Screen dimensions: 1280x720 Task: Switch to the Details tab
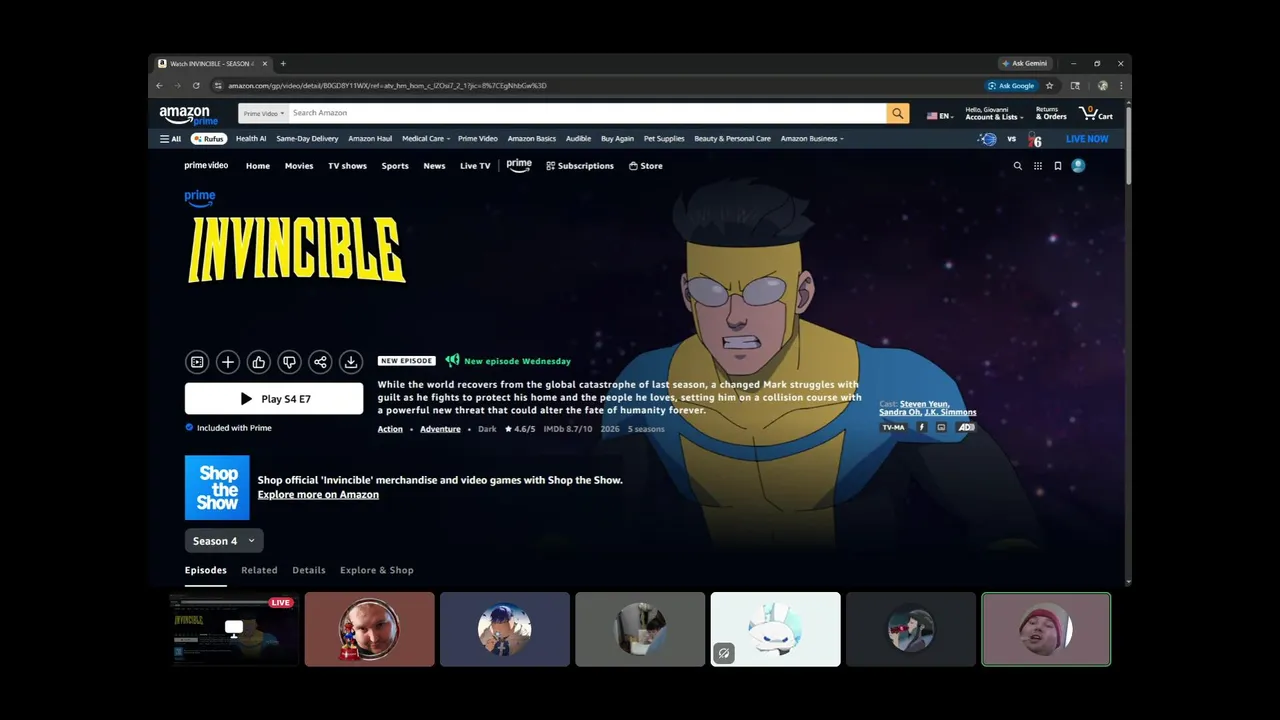pos(309,570)
